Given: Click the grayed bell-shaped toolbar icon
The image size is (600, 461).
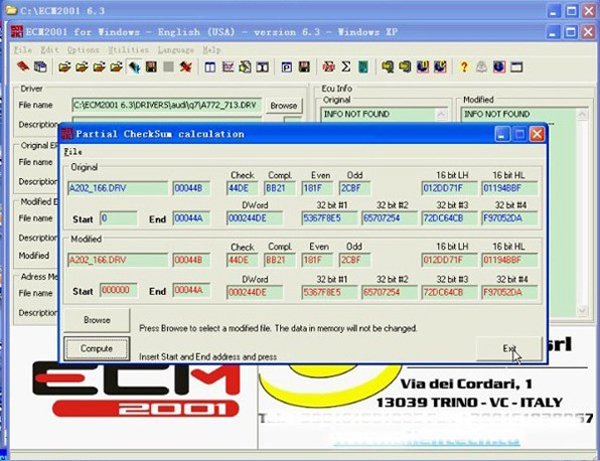Looking at the screenshot, I should click(481, 67).
